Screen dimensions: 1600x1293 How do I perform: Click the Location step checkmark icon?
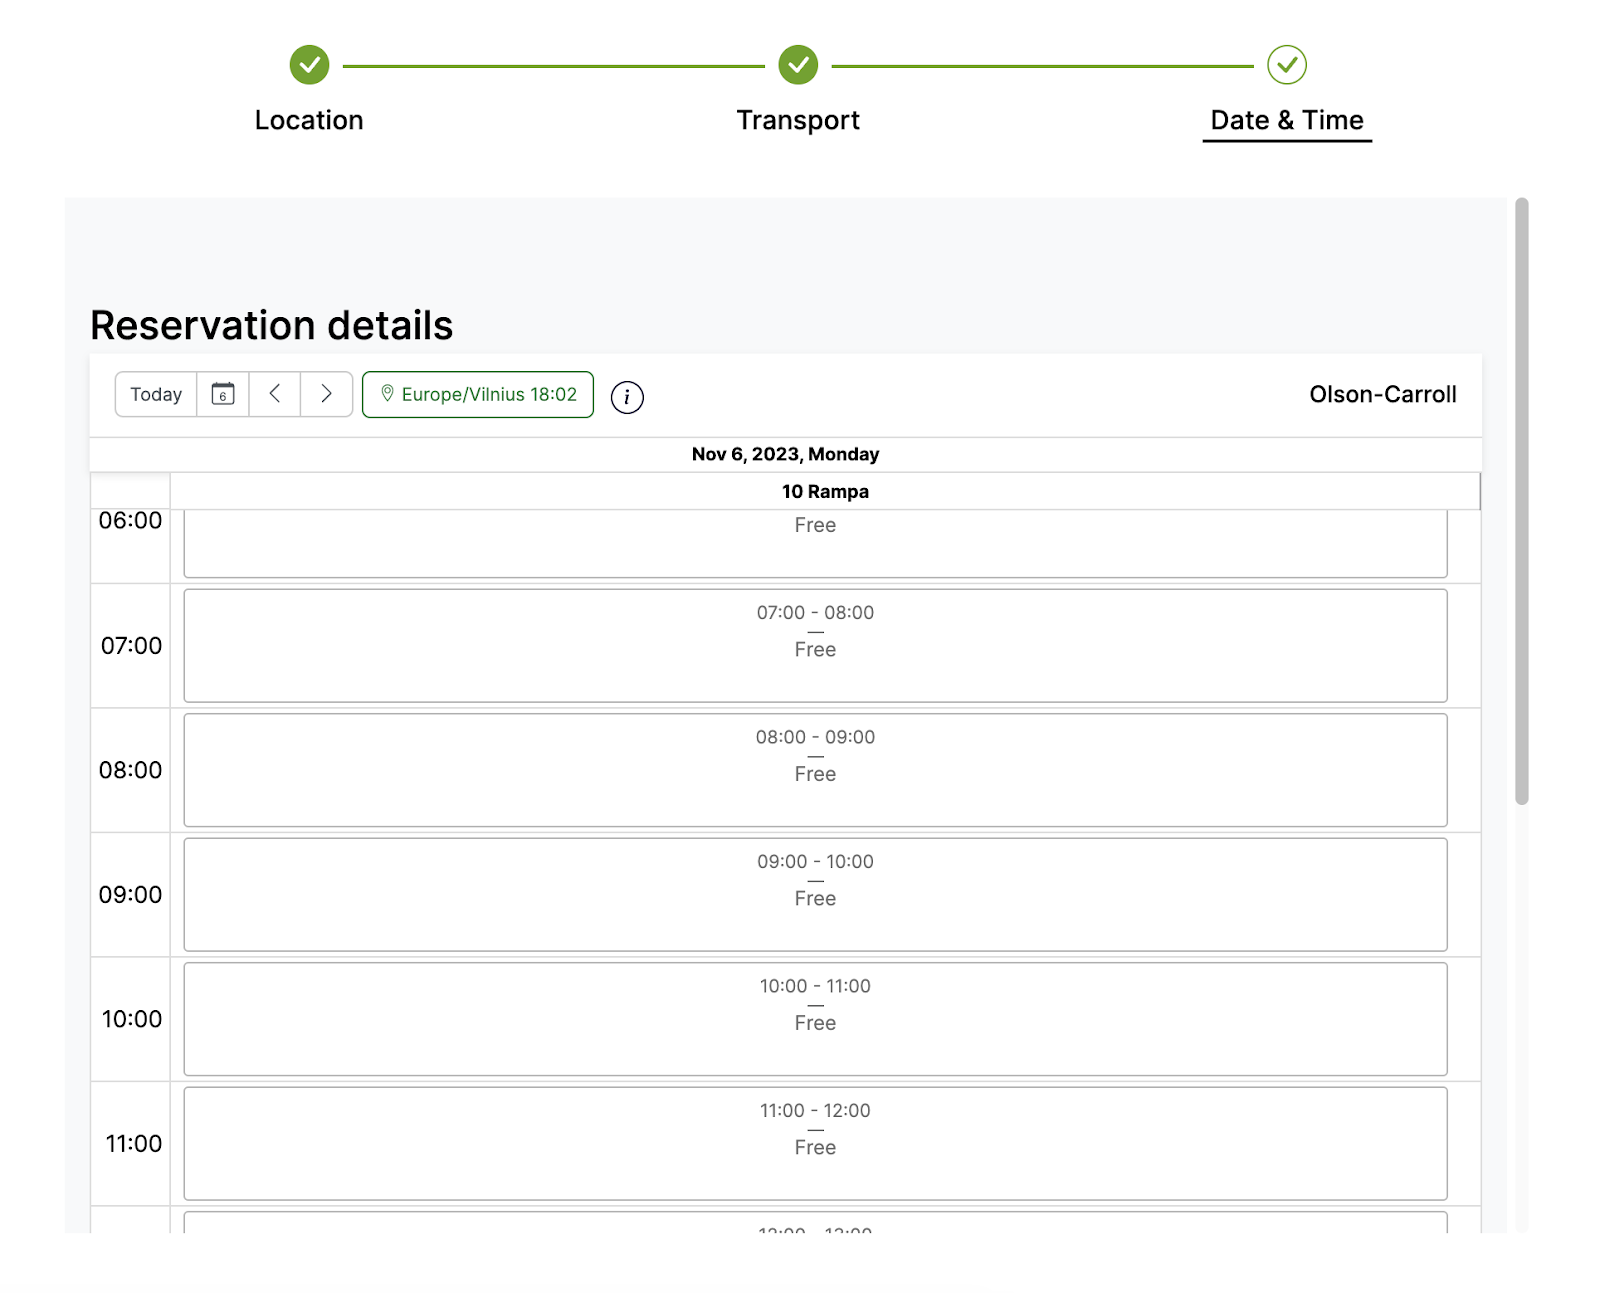pyautogui.click(x=309, y=65)
